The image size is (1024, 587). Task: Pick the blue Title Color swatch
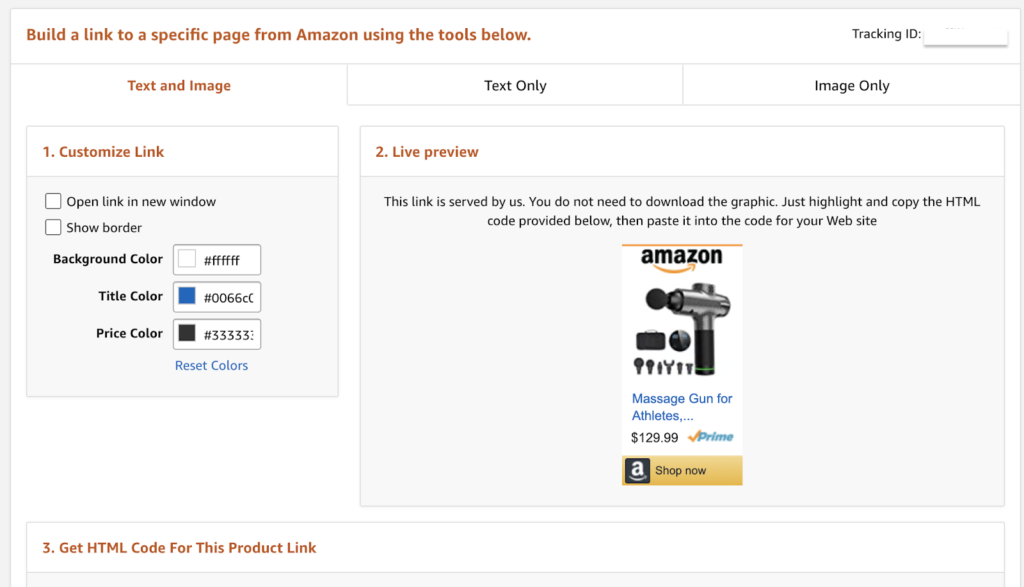pos(187,296)
